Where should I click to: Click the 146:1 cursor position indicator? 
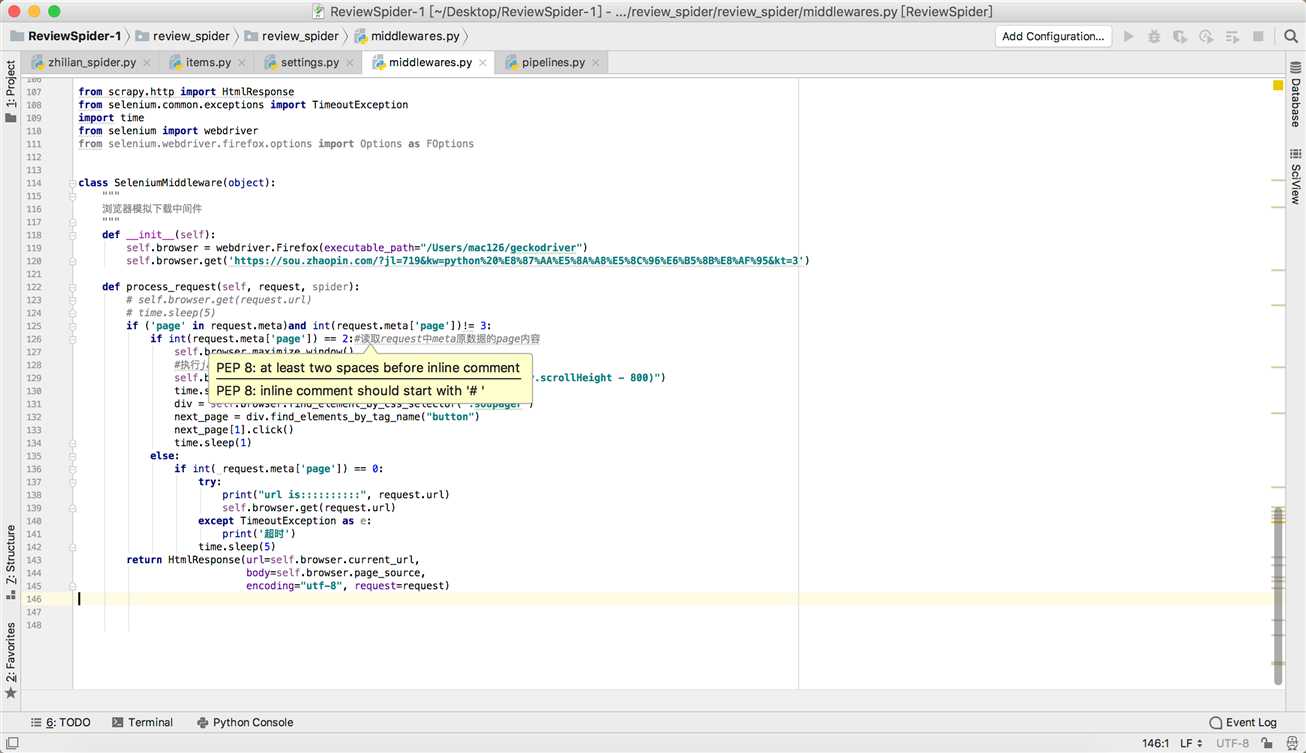[x=1155, y=744]
